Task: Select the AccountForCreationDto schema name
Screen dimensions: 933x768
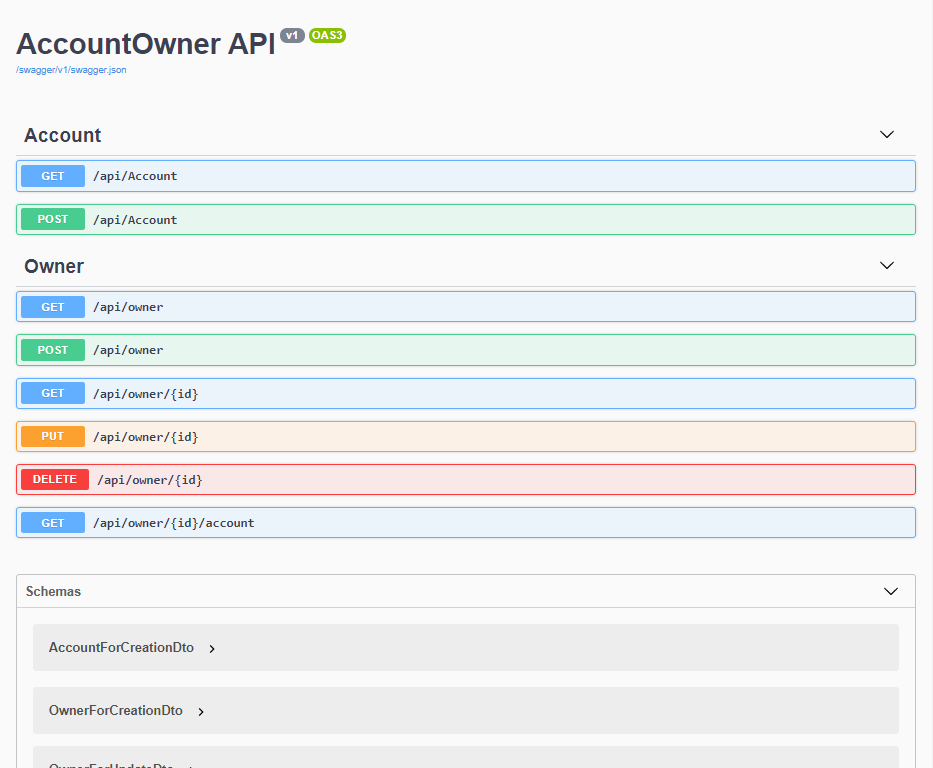Action: 121,648
